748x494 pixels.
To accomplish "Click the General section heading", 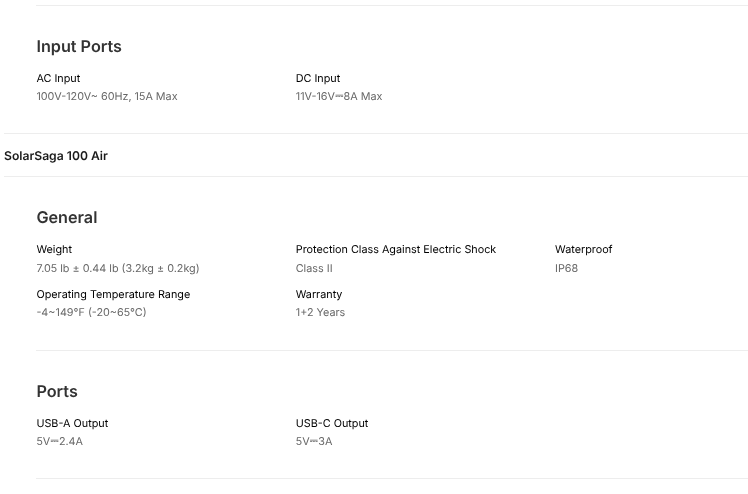I will coord(67,218).
